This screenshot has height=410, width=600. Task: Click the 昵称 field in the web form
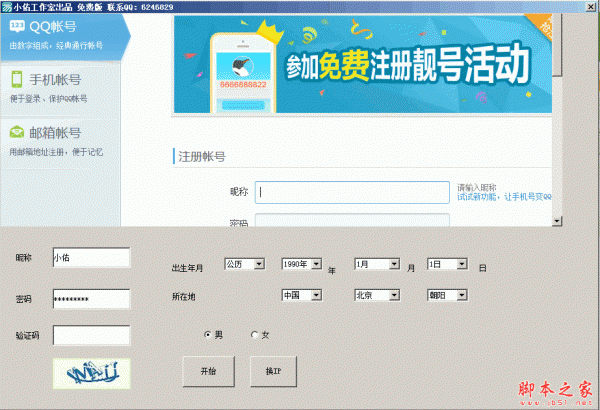tap(352, 192)
